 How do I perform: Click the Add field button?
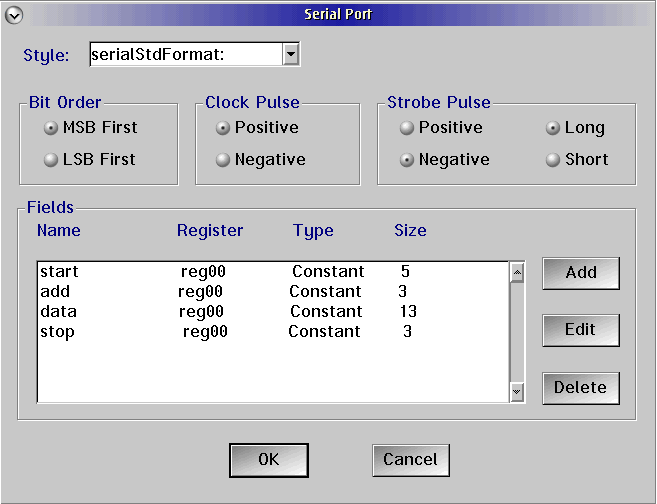pyautogui.click(x=581, y=273)
